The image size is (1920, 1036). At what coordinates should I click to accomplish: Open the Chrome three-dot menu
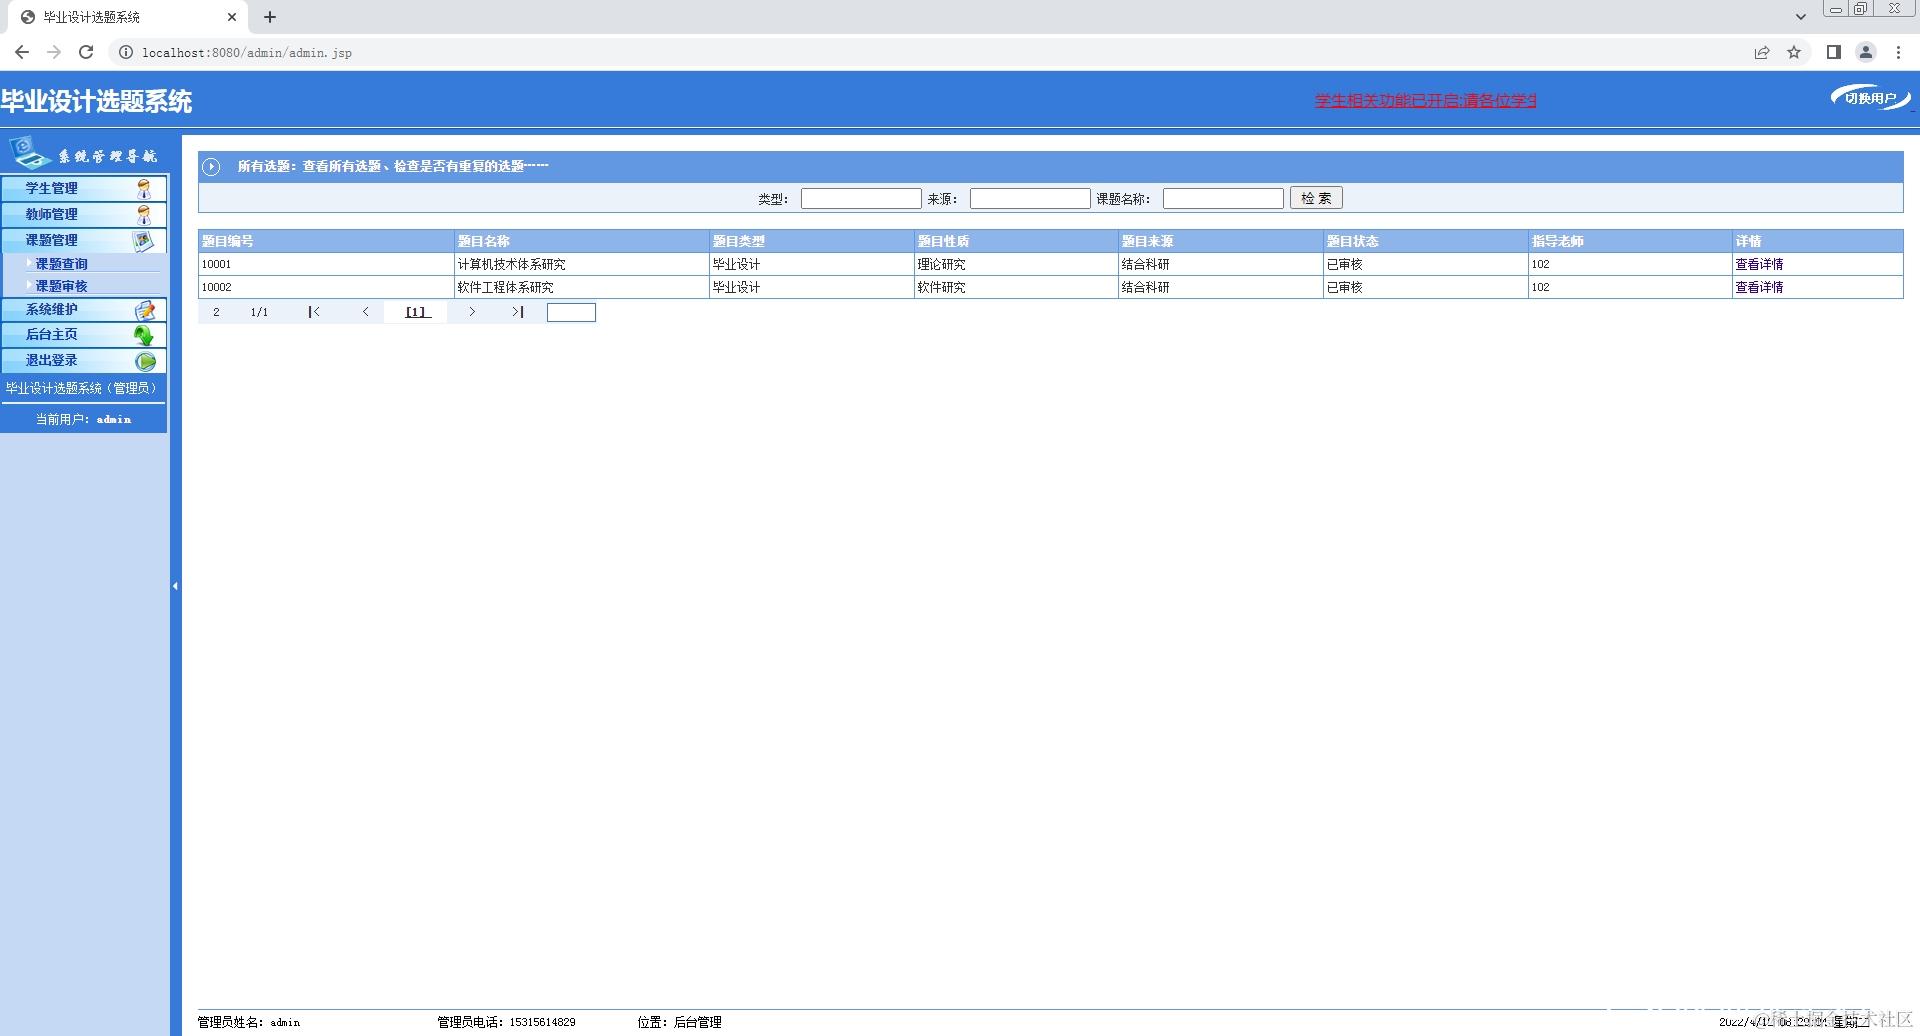[1898, 52]
